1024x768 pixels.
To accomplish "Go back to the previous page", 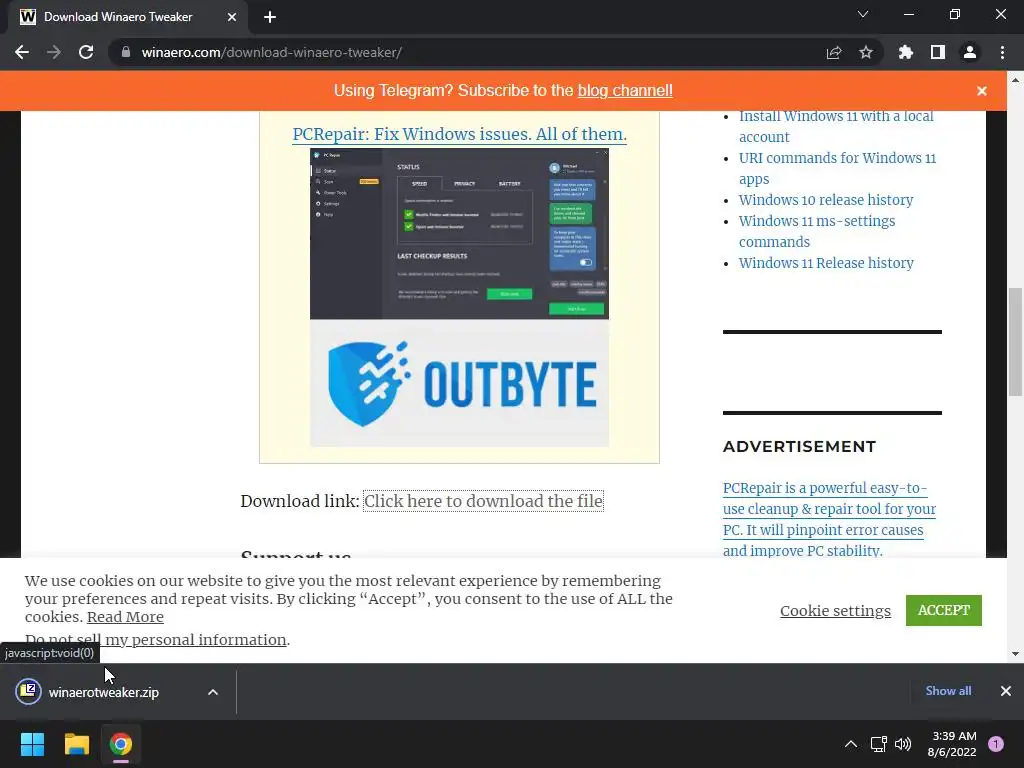I will 22,52.
